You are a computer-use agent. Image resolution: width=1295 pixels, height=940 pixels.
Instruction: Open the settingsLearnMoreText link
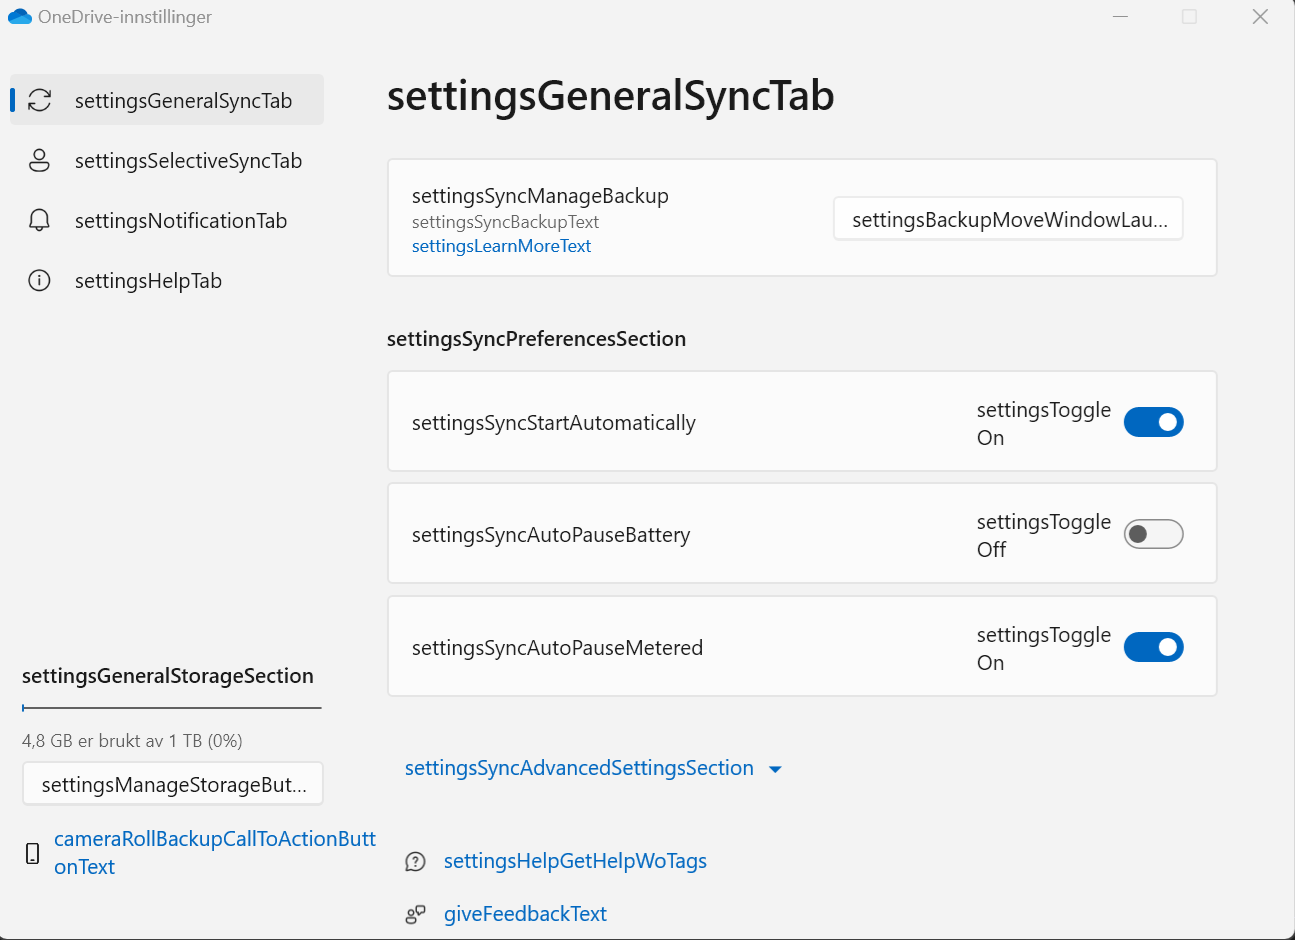coord(501,246)
